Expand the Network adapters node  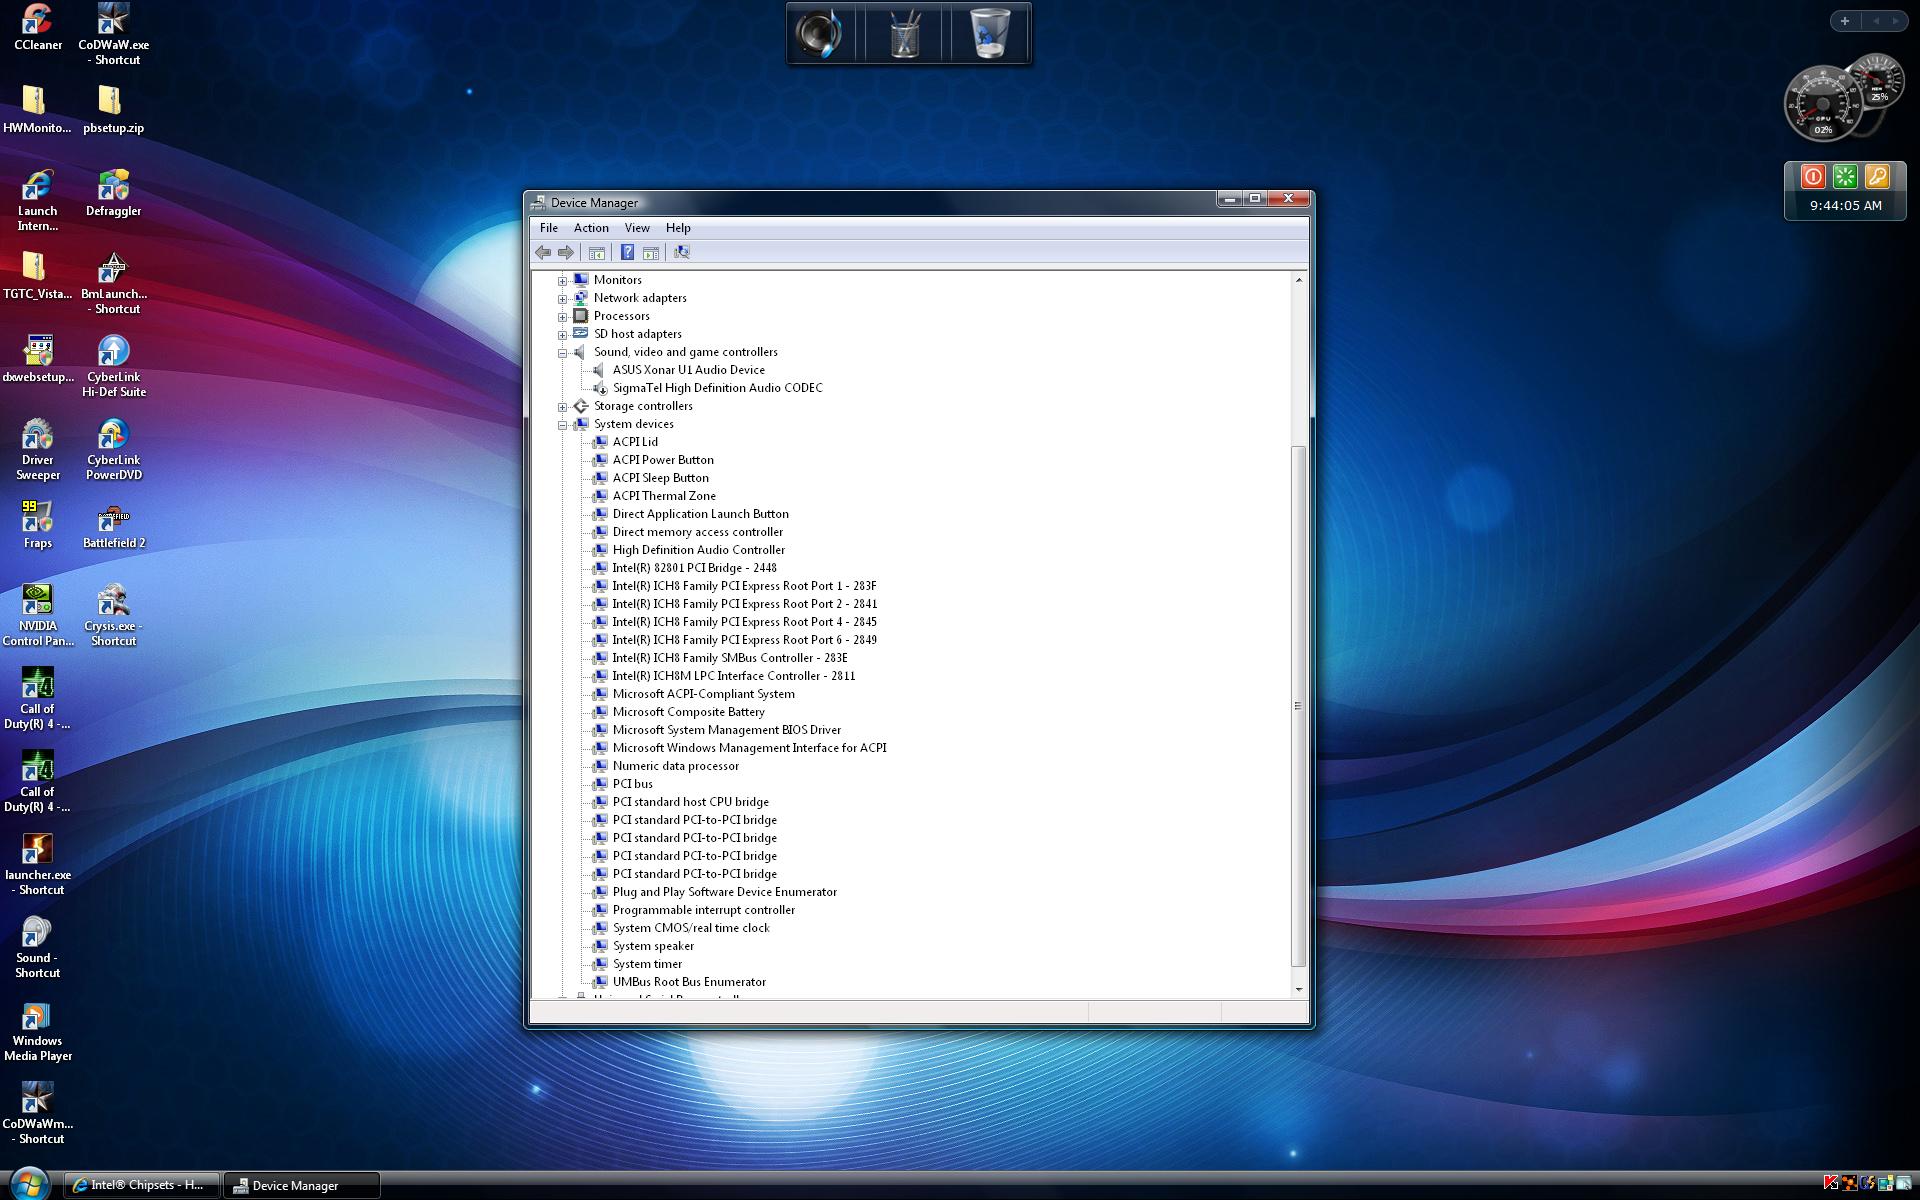pos(562,299)
